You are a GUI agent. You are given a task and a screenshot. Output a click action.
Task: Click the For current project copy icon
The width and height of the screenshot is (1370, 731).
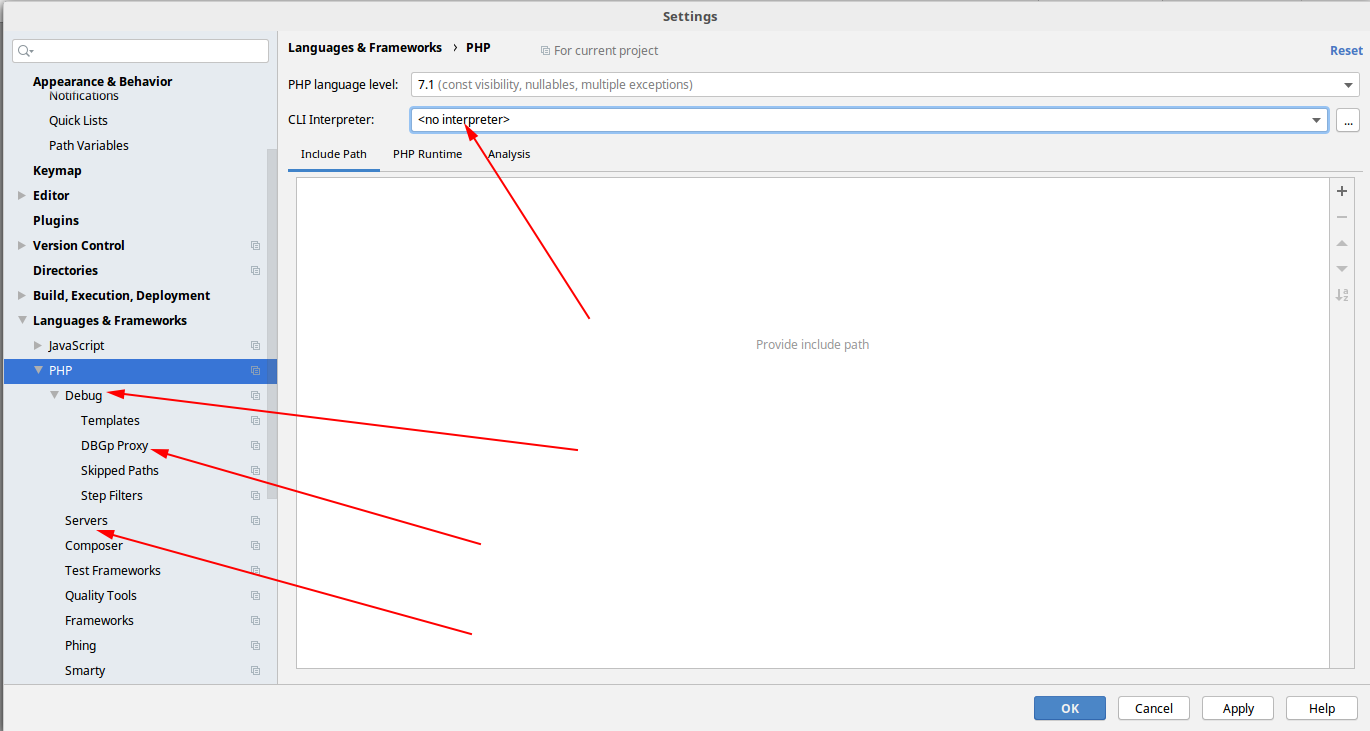[545, 51]
